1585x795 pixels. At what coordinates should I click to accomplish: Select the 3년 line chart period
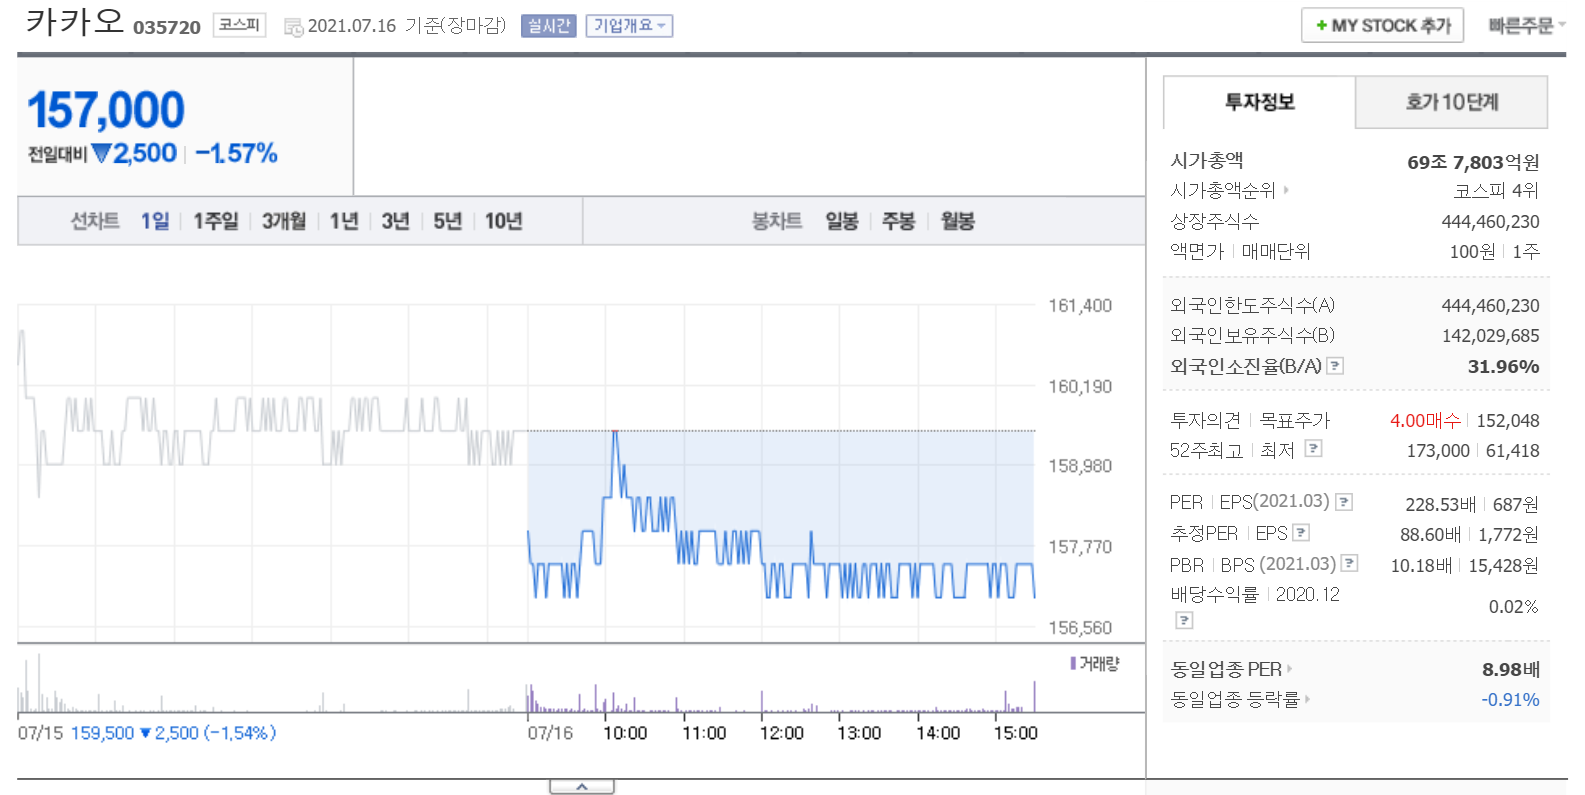point(395,221)
